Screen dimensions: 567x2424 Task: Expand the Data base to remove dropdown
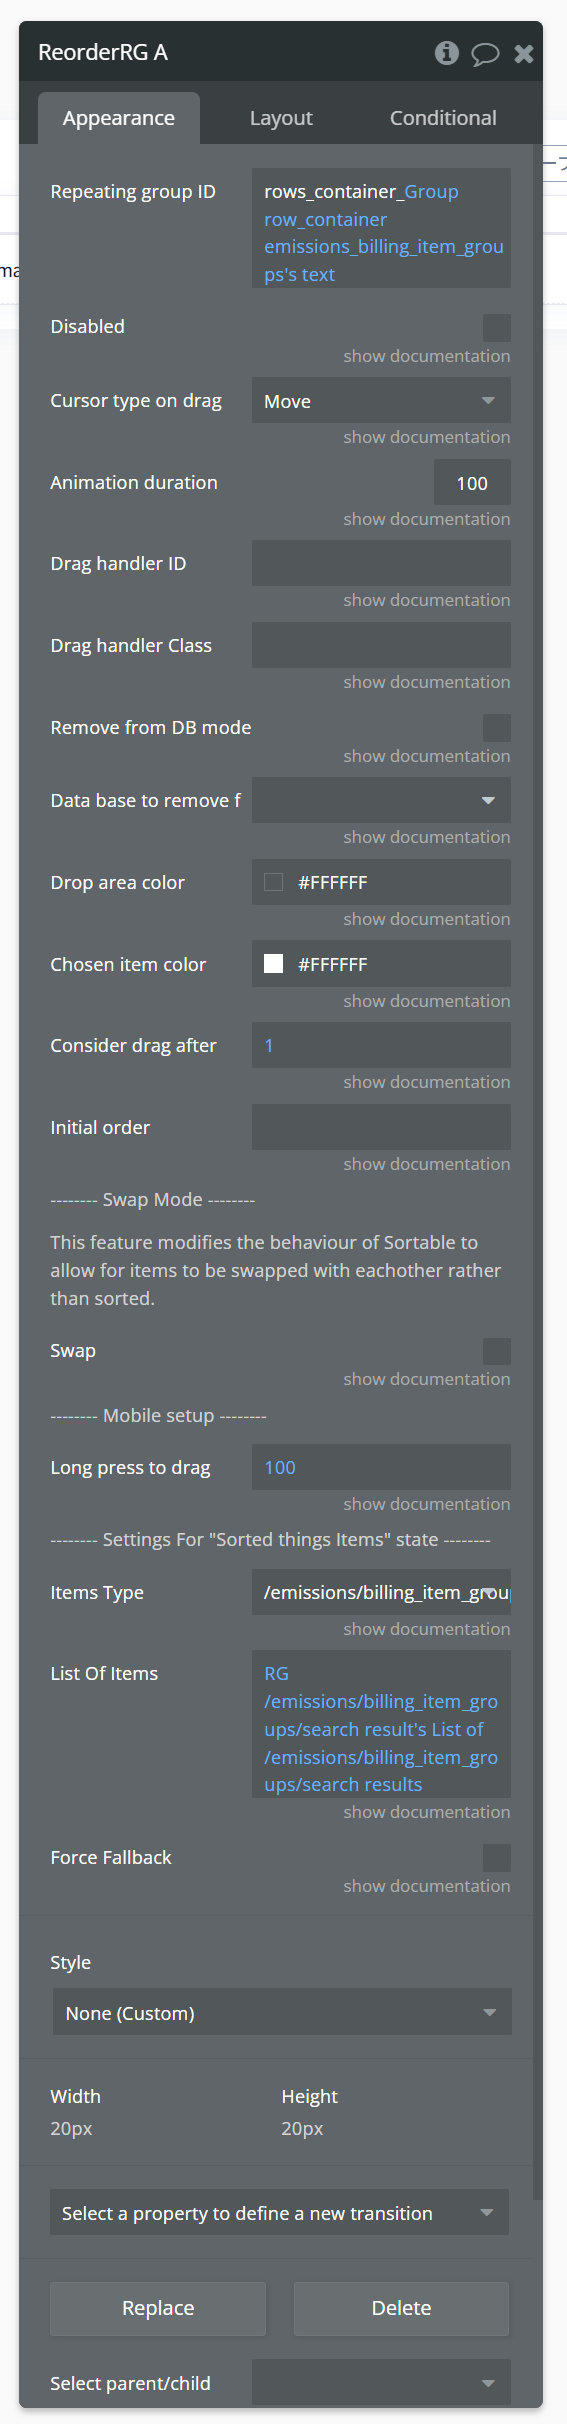pos(381,801)
